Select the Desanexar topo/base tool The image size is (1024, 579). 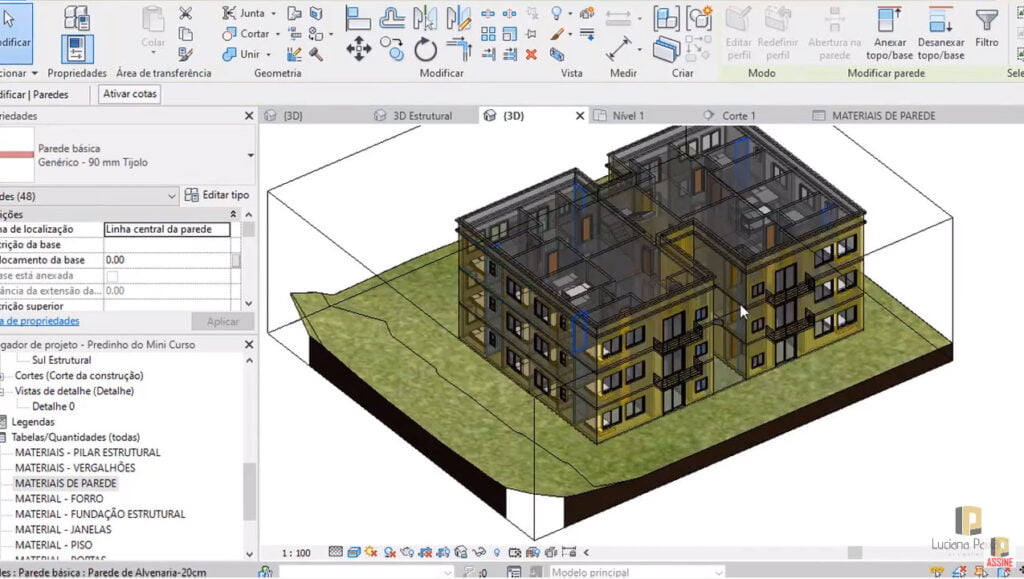941,33
